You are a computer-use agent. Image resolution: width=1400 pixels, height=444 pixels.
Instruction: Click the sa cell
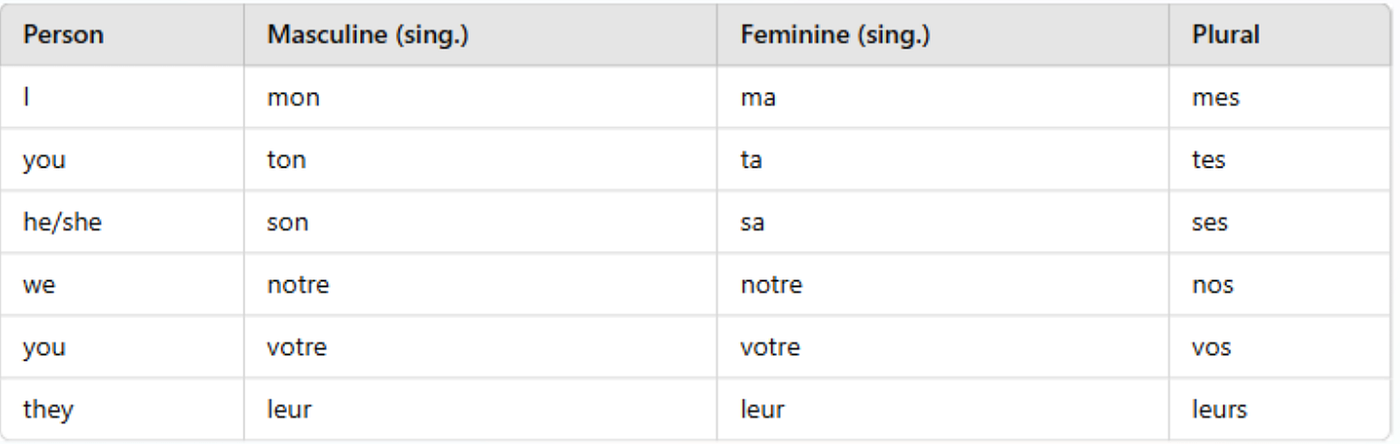(x=943, y=221)
